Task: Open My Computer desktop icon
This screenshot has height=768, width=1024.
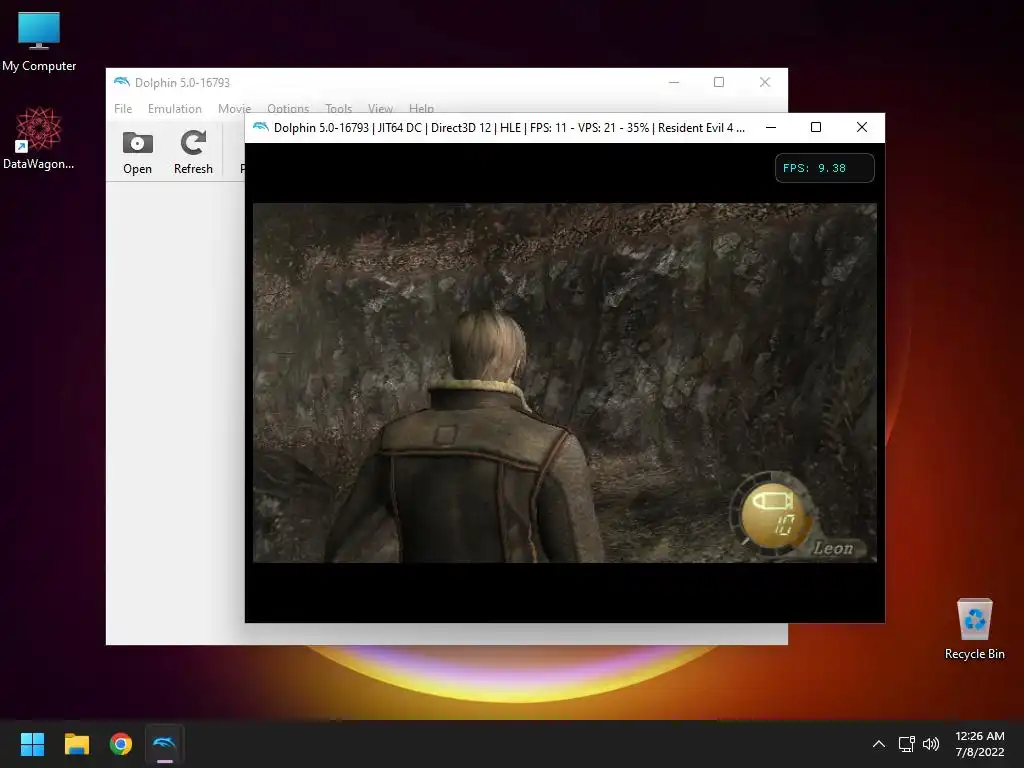Action: (39, 40)
